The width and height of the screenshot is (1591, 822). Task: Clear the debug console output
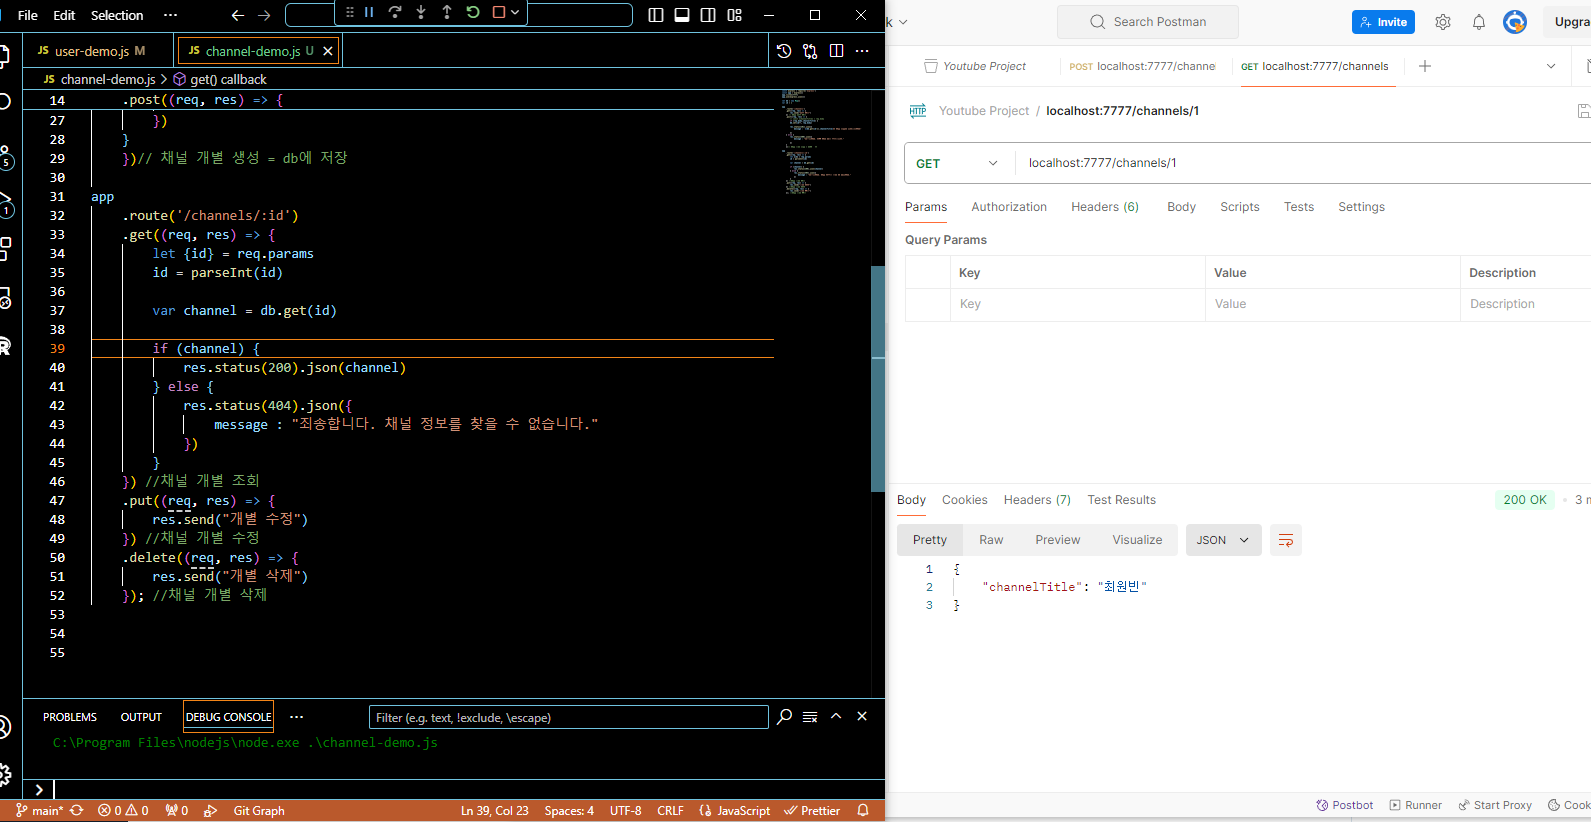(x=810, y=717)
